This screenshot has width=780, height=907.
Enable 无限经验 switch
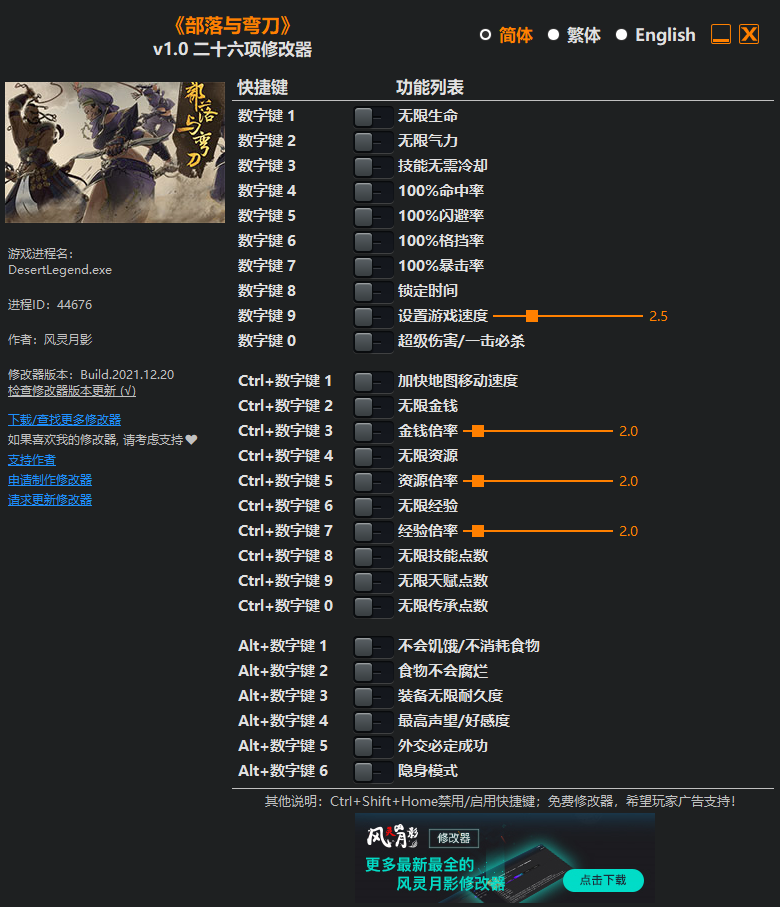pyautogui.click(x=373, y=507)
